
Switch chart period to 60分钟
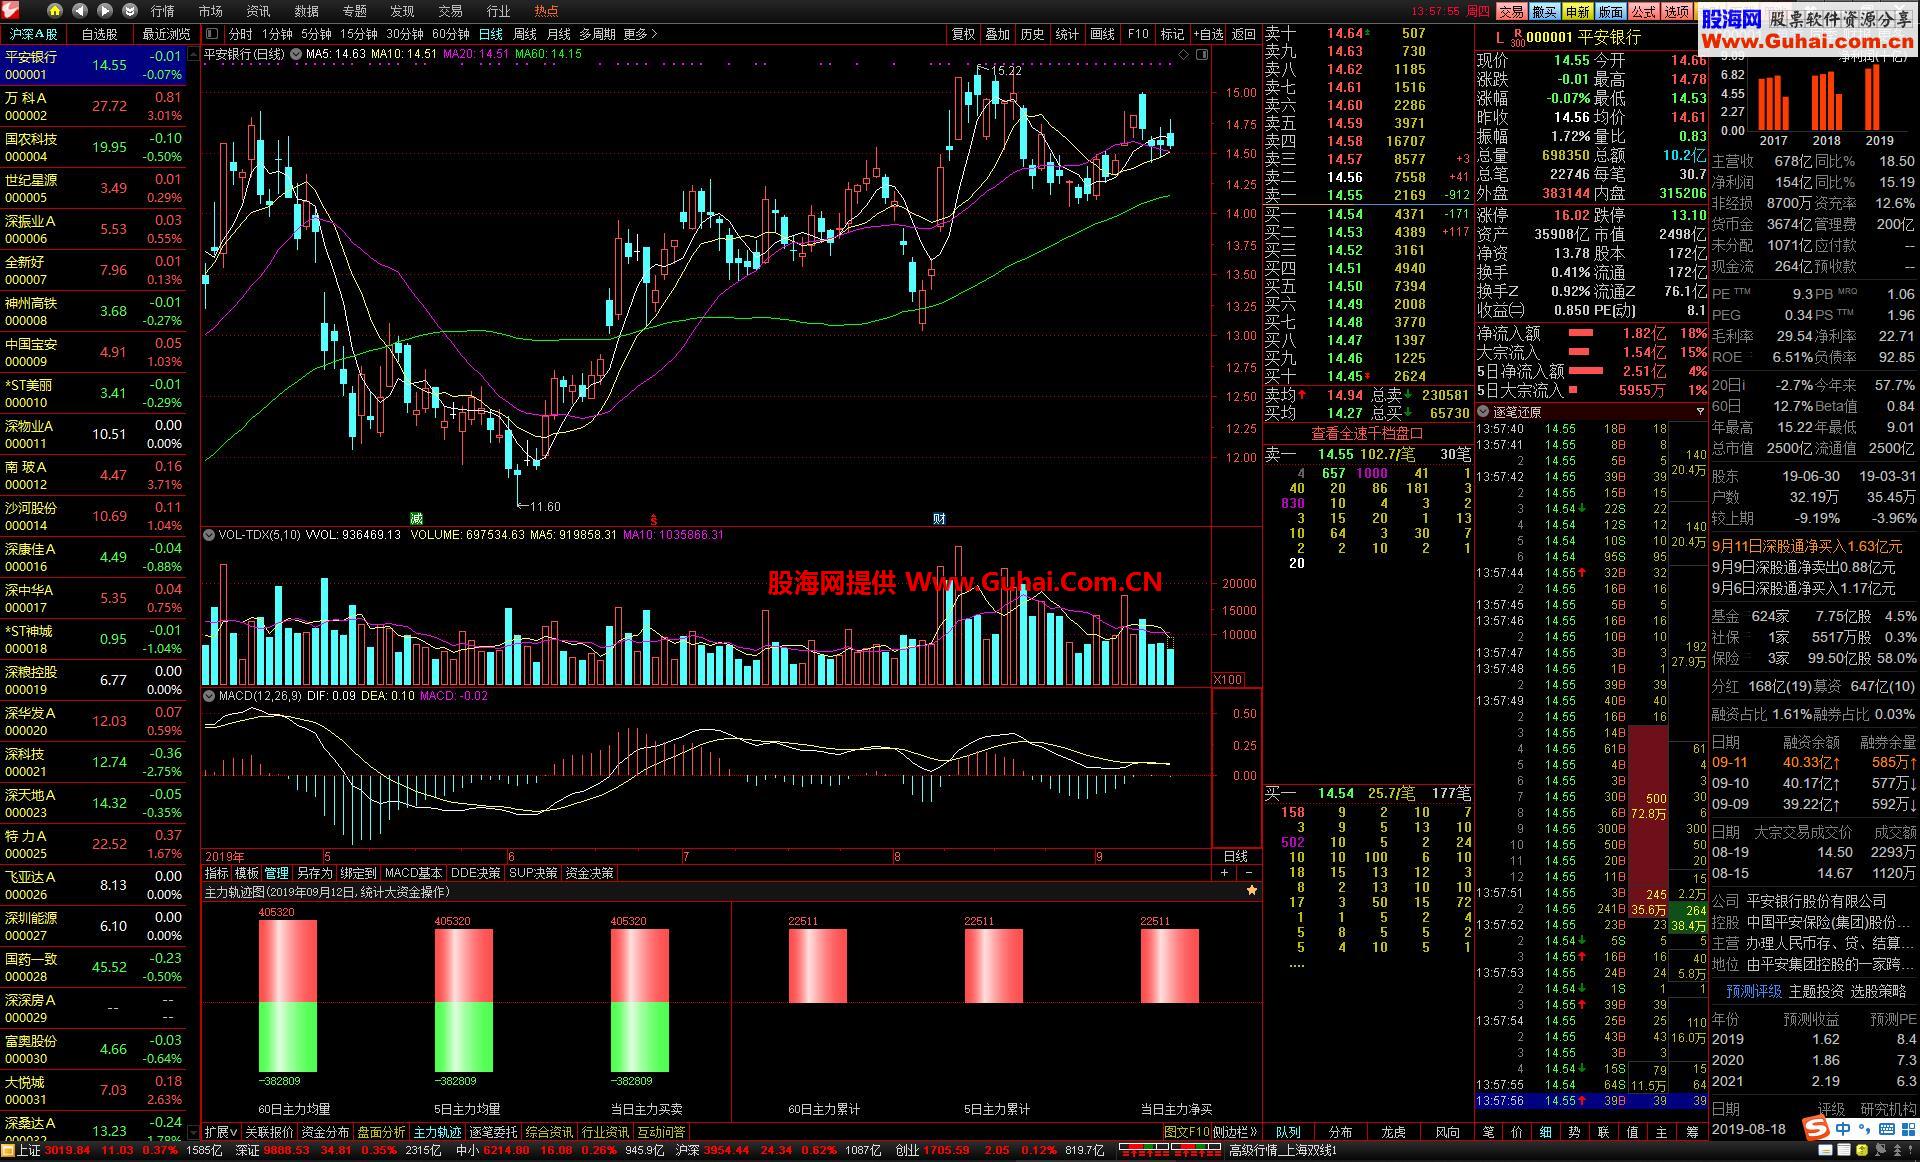(451, 34)
